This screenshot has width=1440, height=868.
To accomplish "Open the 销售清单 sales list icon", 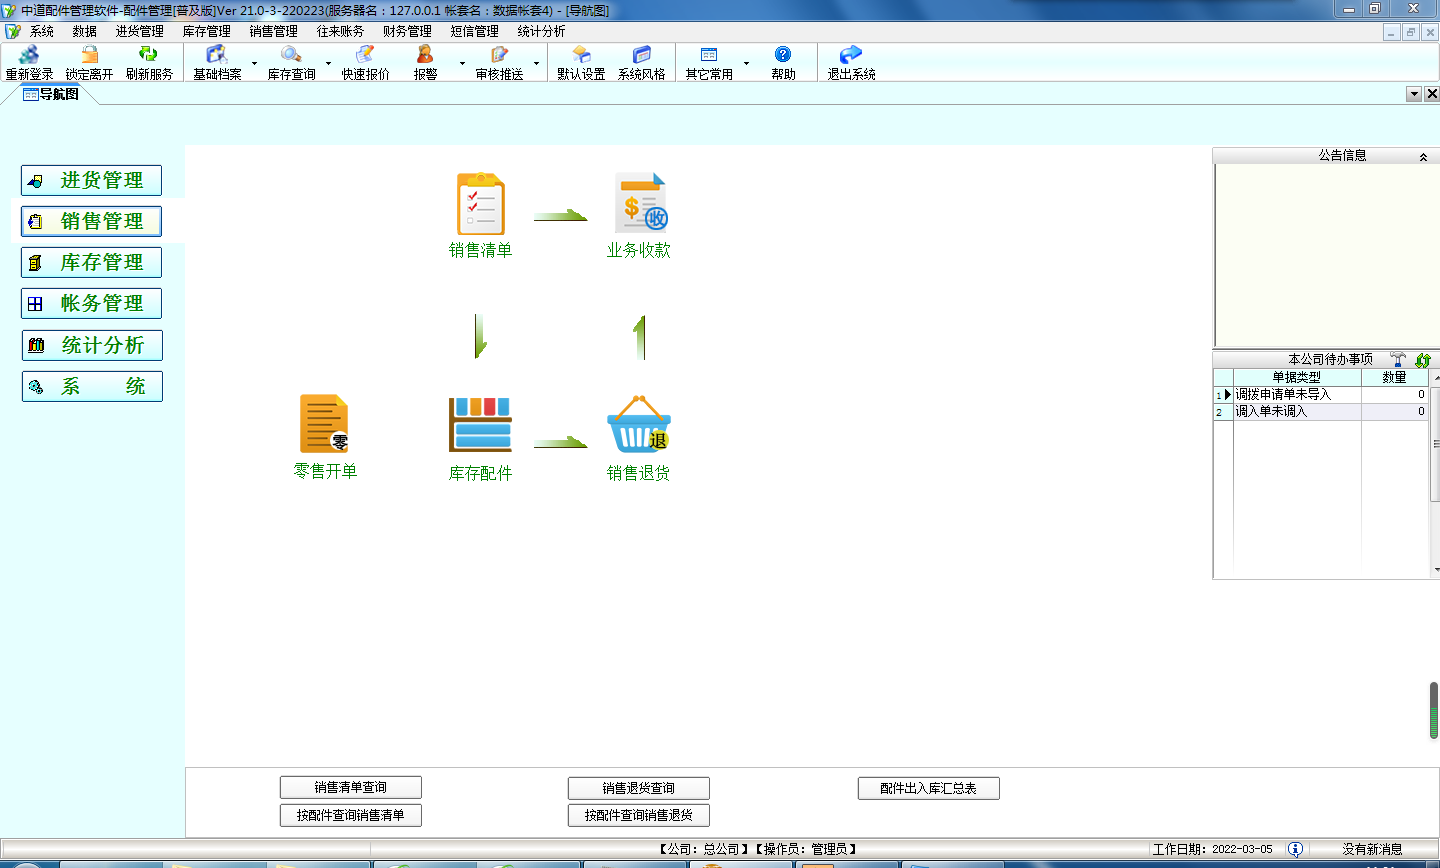I will pyautogui.click(x=481, y=205).
